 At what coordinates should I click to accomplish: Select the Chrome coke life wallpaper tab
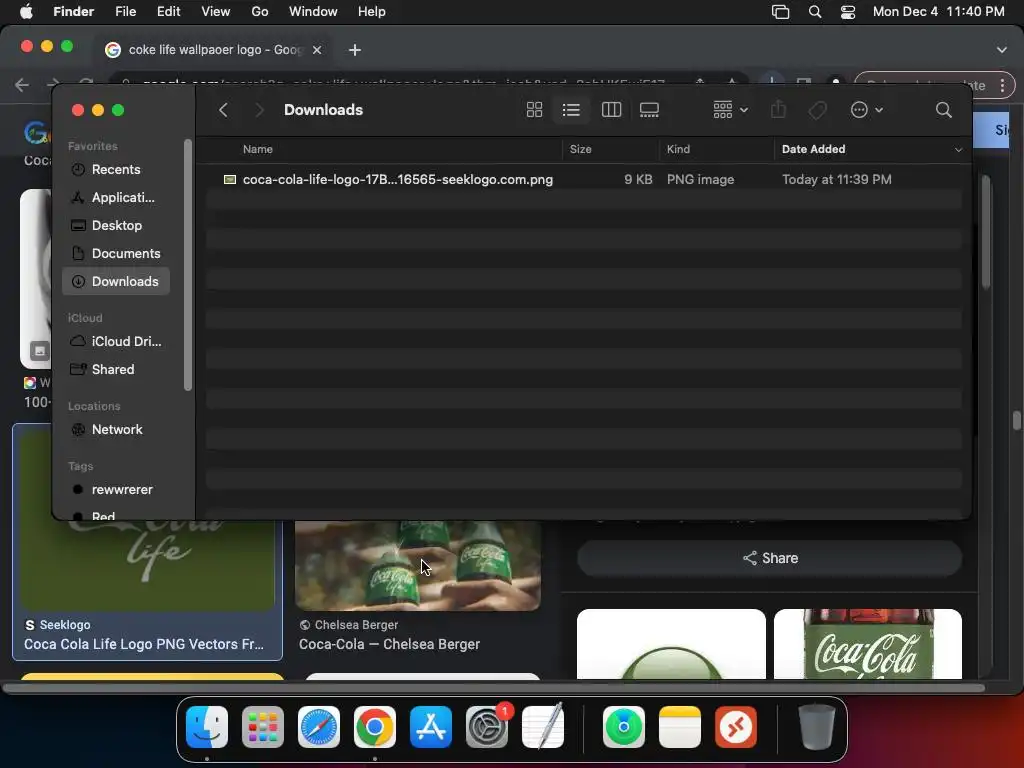coord(213,50)
